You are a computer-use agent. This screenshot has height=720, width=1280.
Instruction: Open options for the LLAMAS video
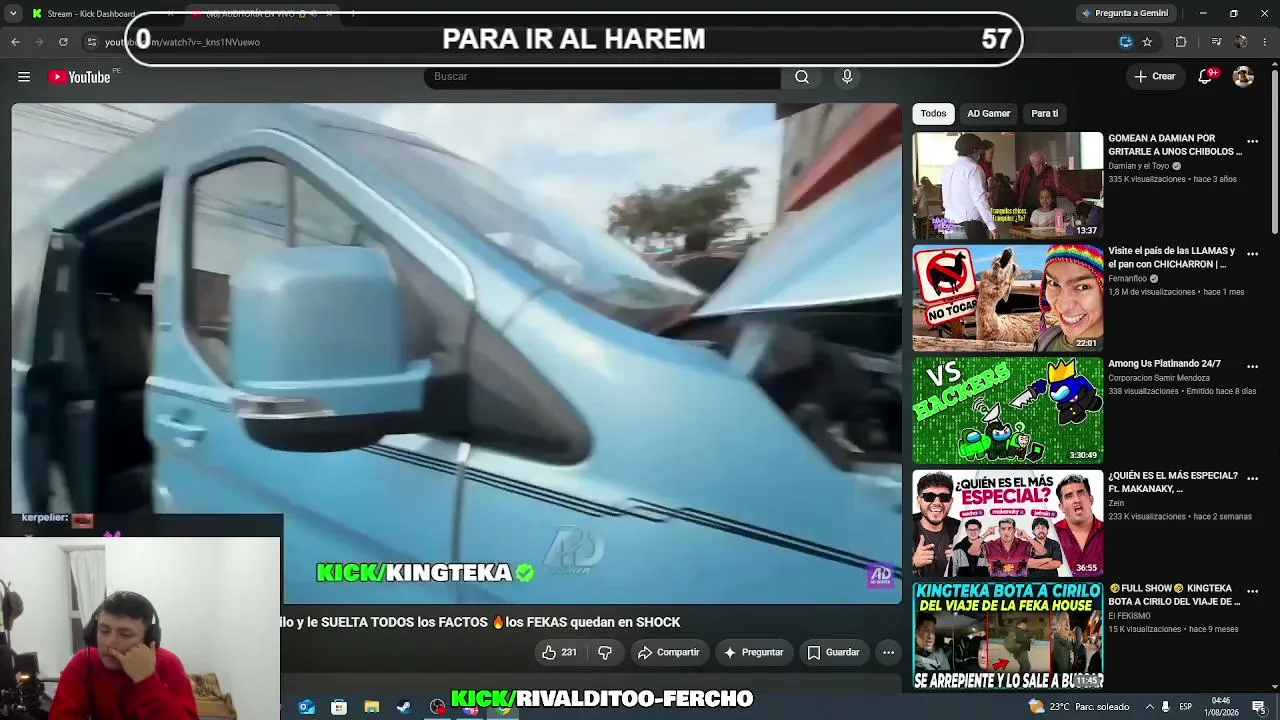point(1252,254)
